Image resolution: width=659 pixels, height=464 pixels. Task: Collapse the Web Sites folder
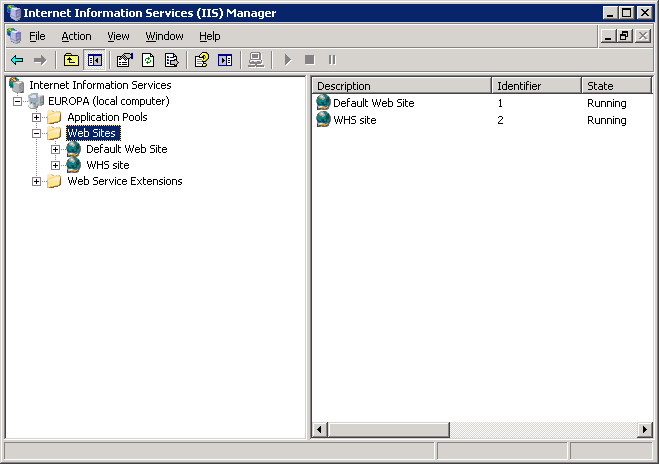[37, 133]
